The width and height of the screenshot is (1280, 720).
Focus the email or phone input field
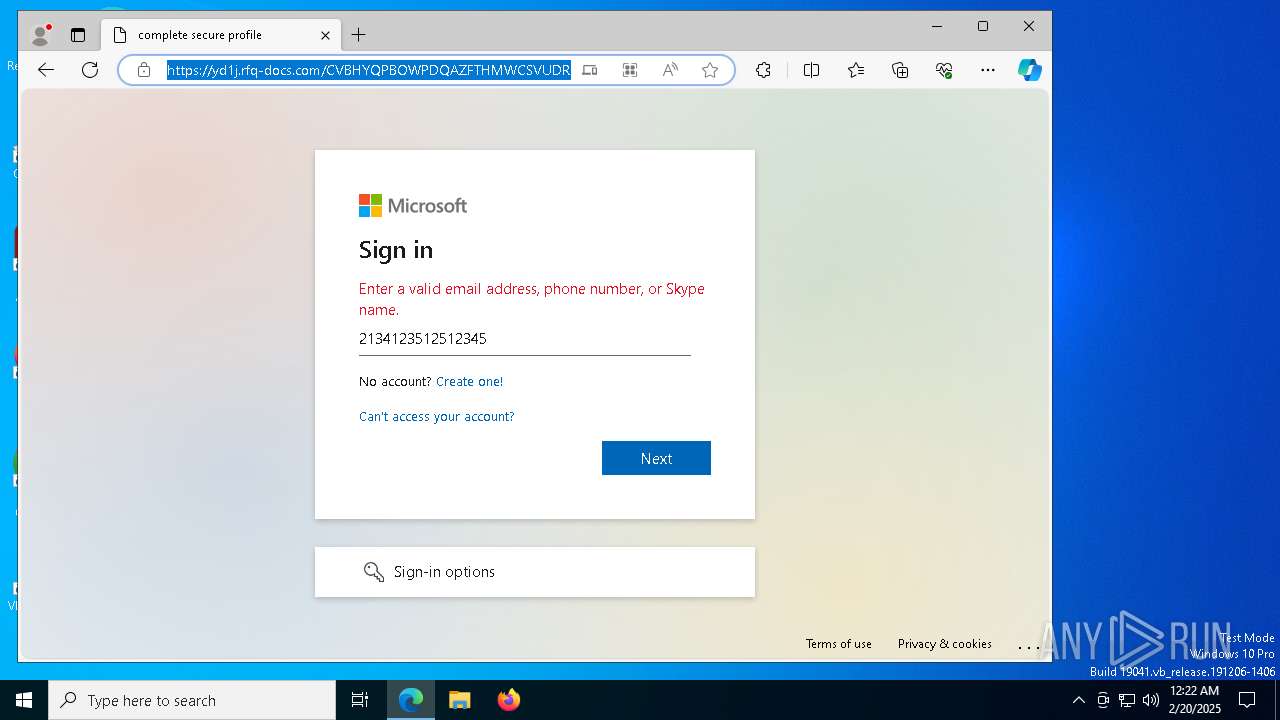(x=525, y=339)
